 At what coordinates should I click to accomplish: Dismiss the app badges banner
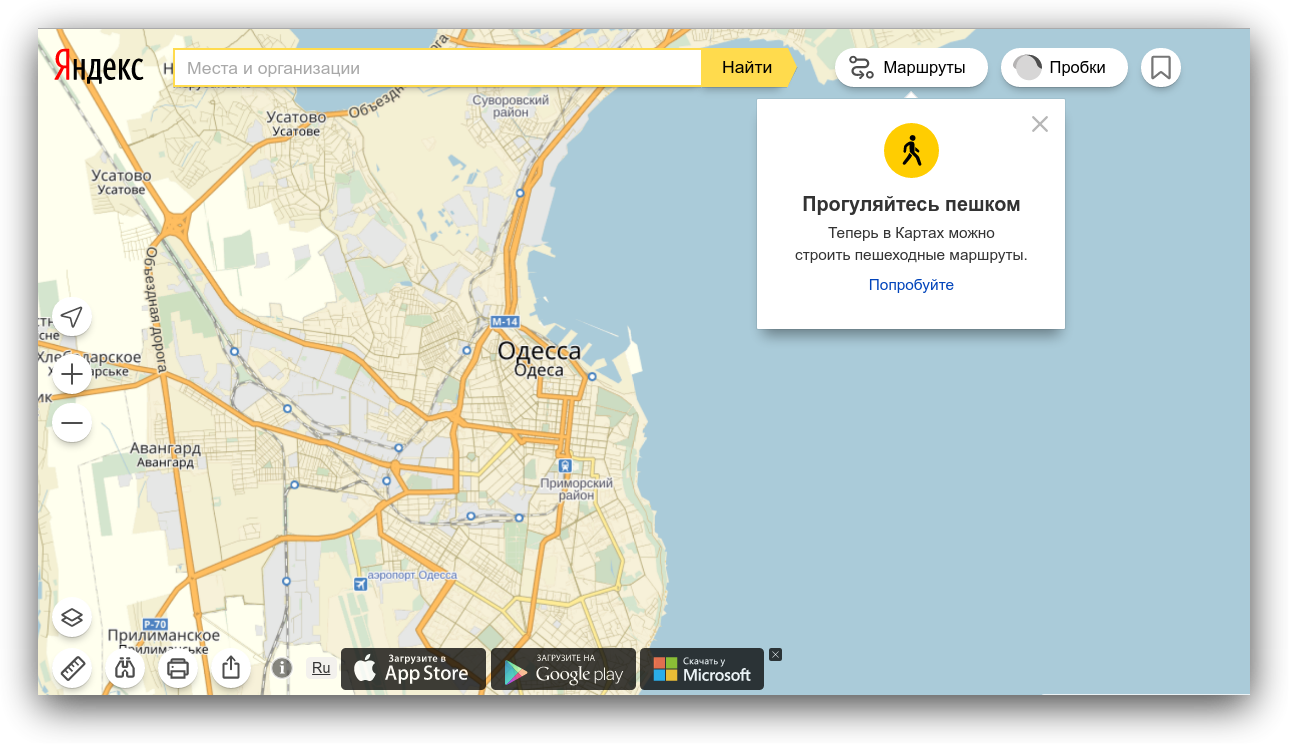pos(775,655)
